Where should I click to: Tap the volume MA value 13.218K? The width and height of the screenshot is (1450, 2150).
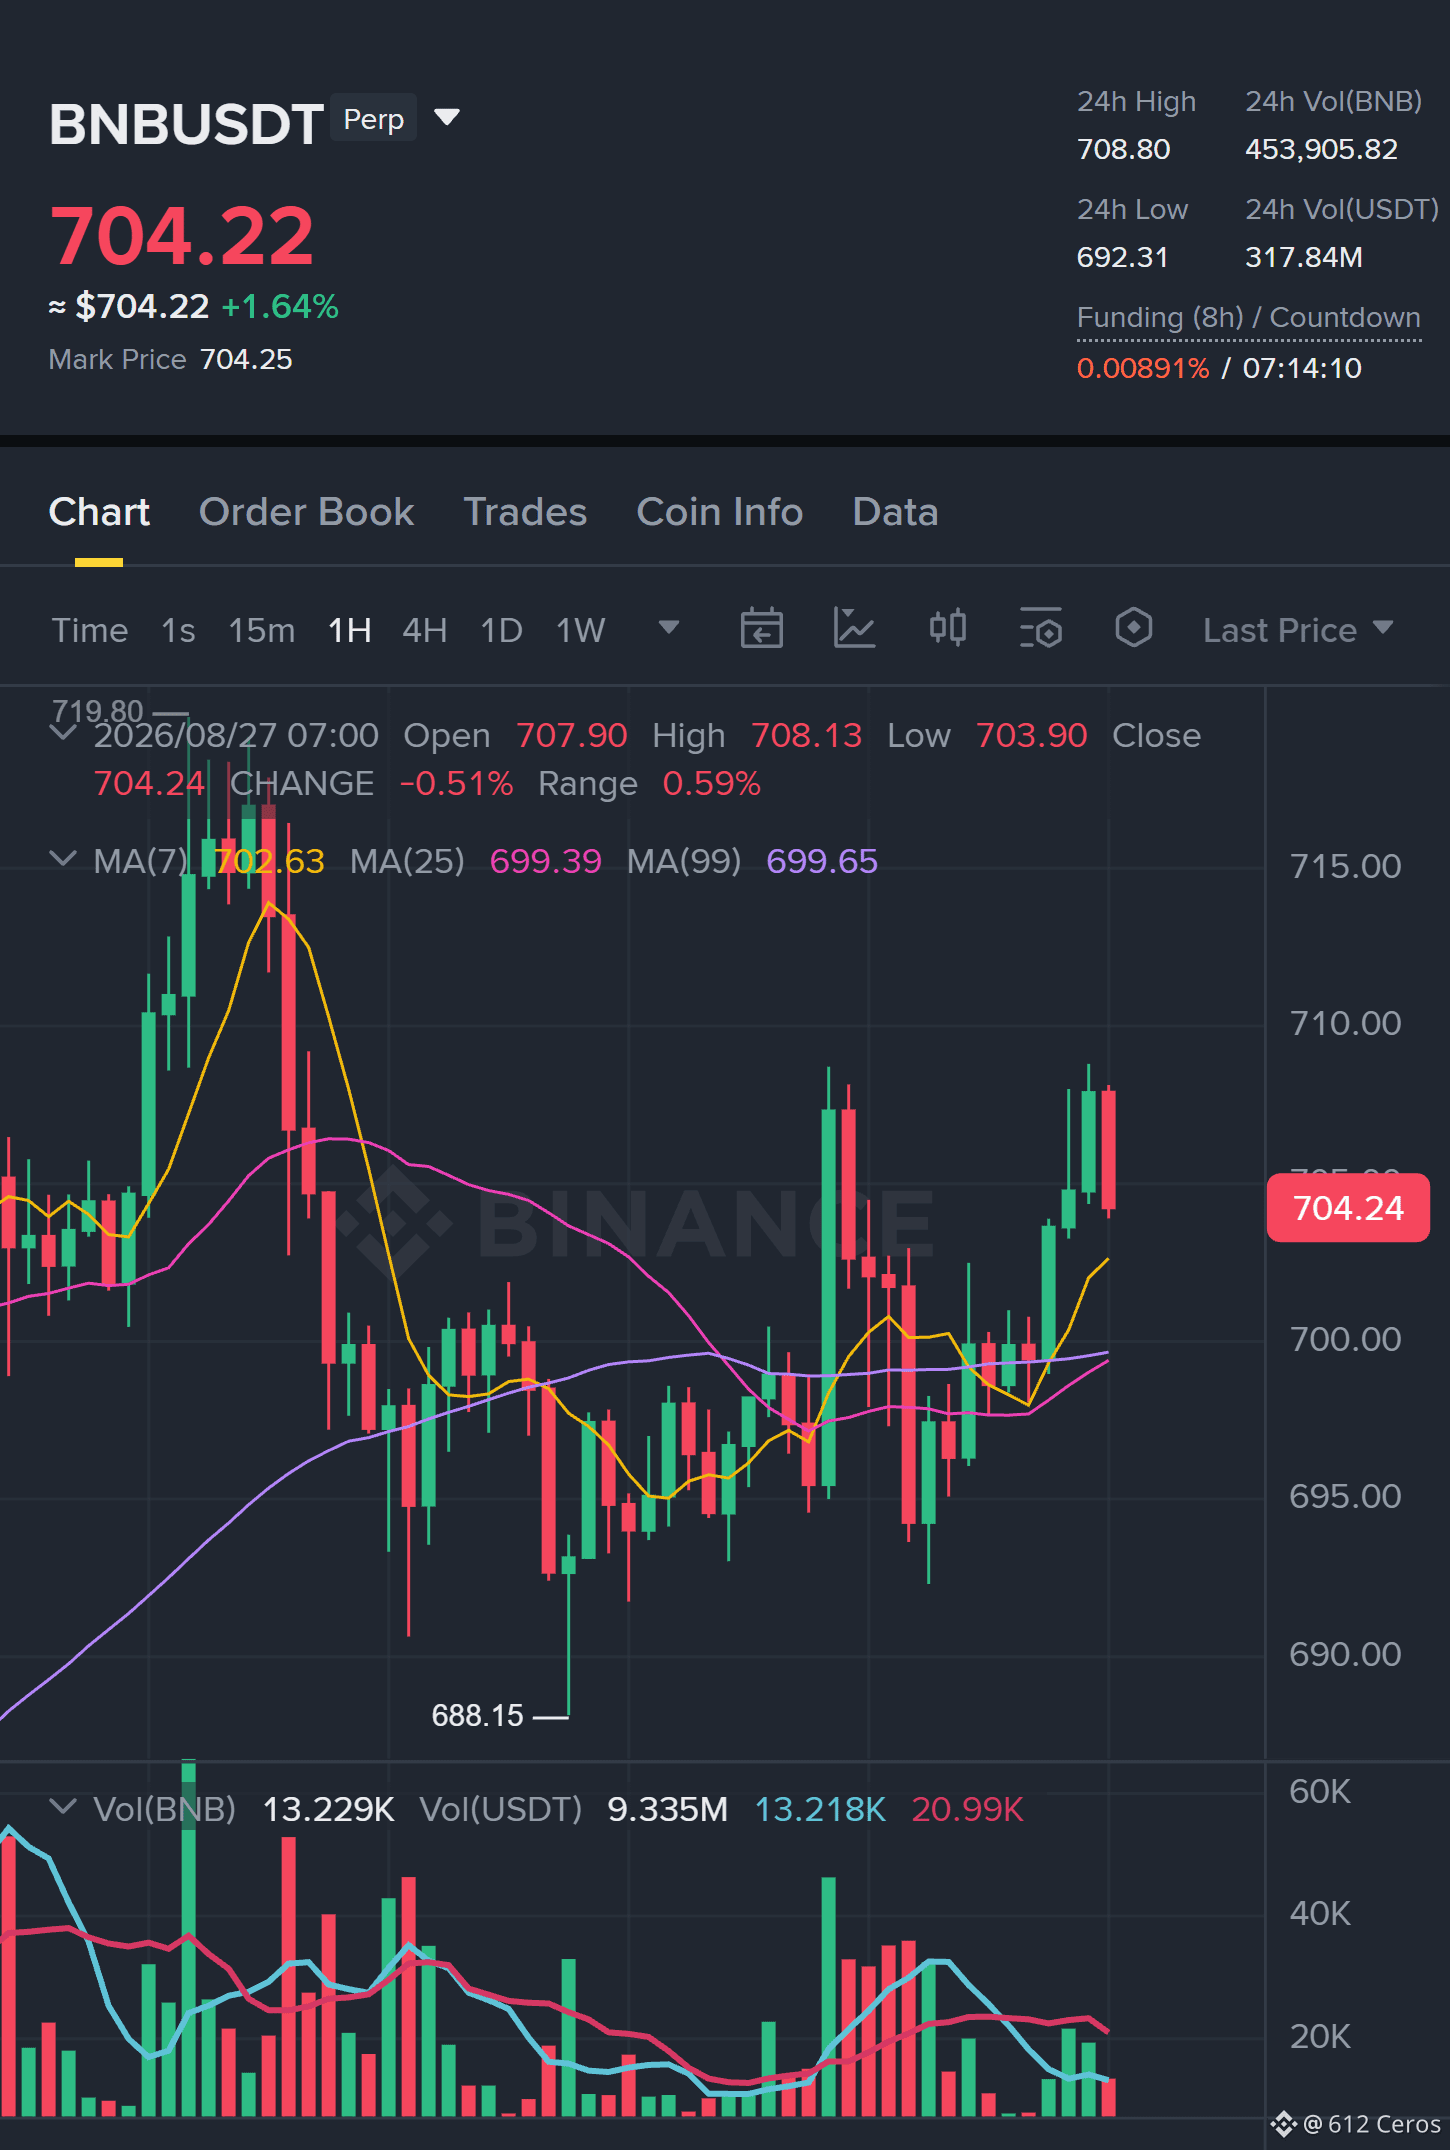pos(820,1809)
